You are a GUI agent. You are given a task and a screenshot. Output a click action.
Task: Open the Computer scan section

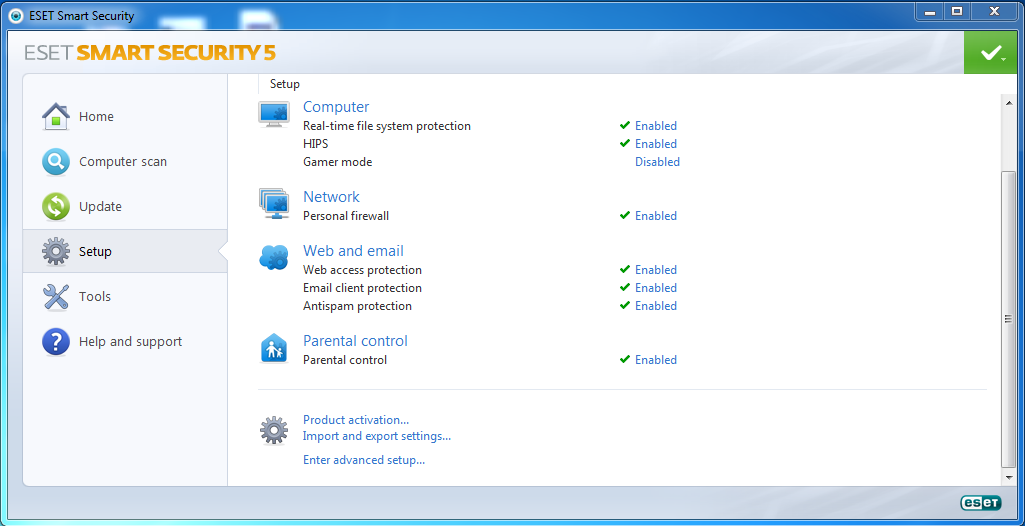[x=123, y=161]
